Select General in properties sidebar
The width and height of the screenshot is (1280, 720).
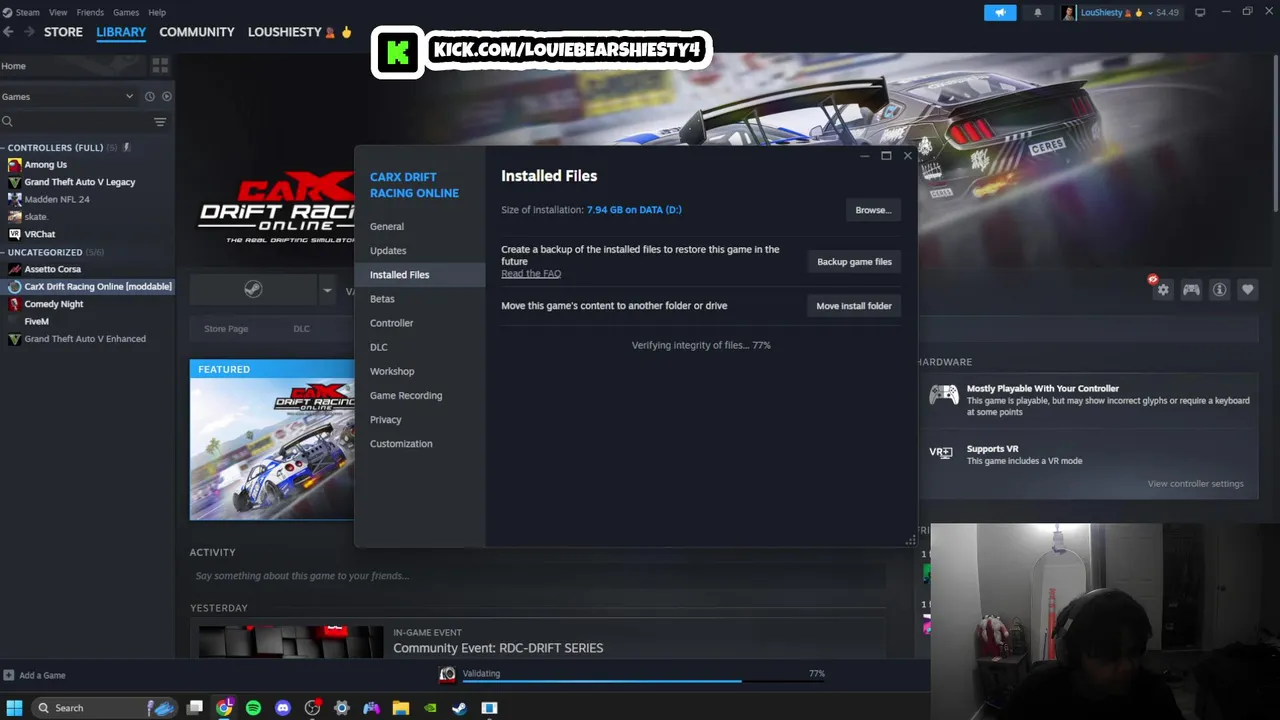(x=420, y=227)
